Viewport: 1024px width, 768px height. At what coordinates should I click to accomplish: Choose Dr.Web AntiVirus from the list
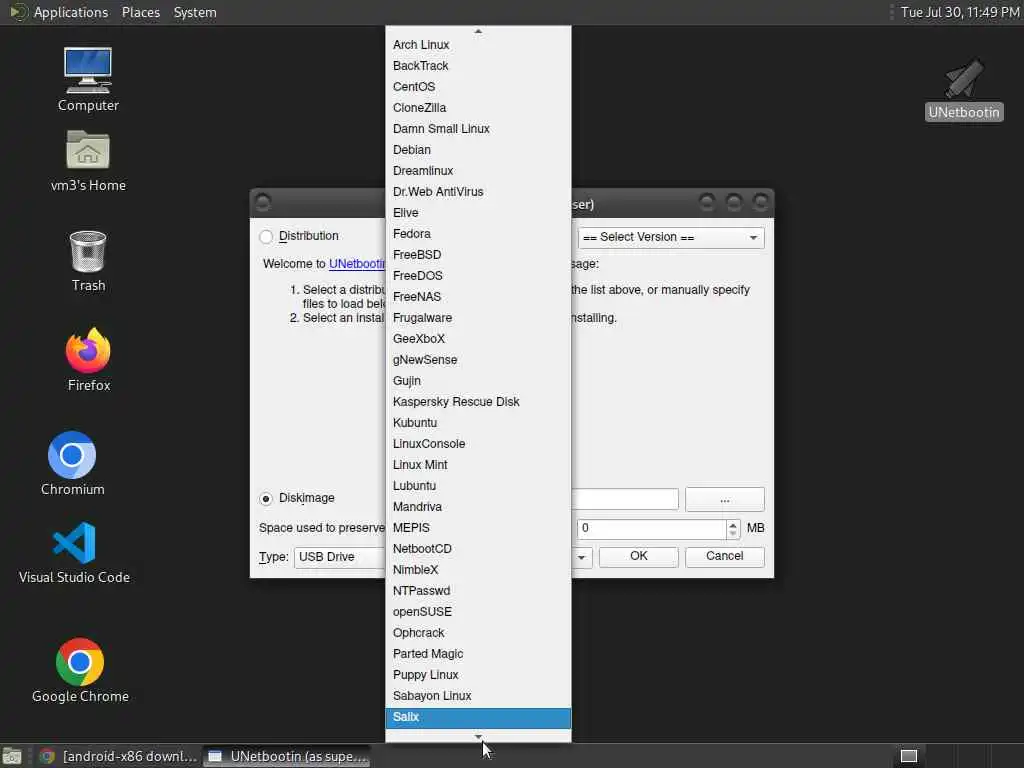478,192
